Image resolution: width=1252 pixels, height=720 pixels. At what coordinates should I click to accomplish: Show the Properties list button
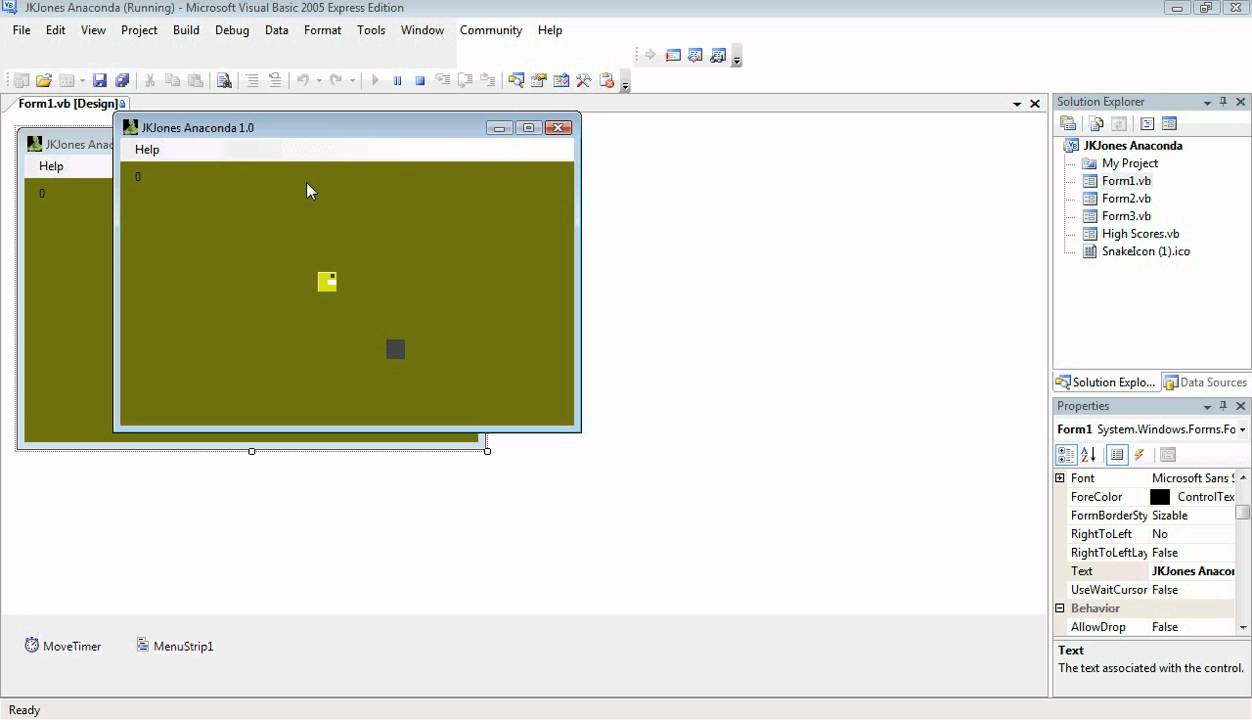(x=1117, y=455)
